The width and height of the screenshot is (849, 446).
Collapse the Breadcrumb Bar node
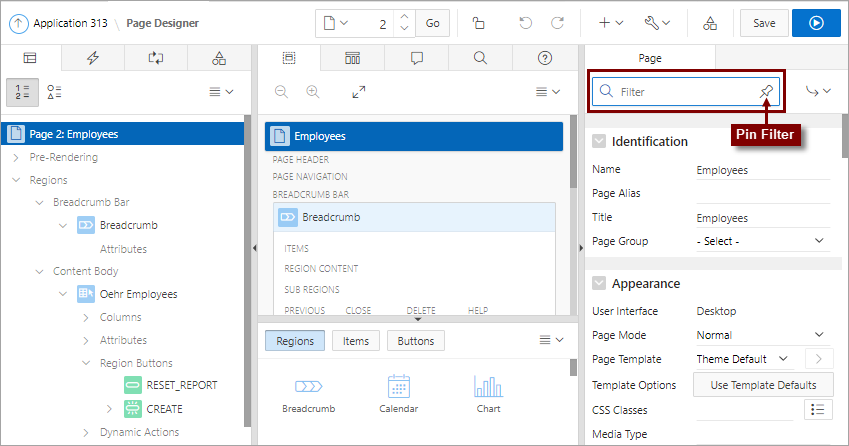click(x=40, y=202)
